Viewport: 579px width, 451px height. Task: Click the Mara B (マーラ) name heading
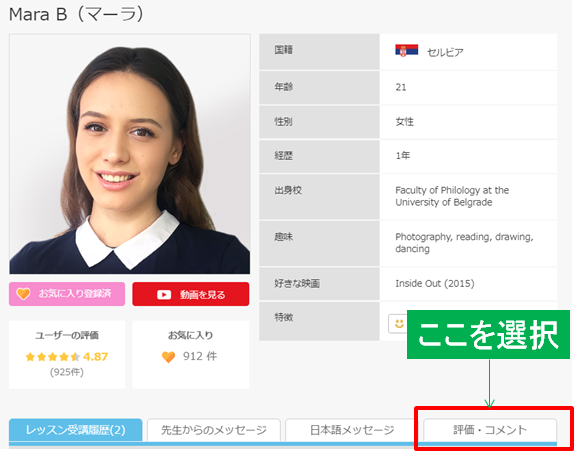point(76,14)
